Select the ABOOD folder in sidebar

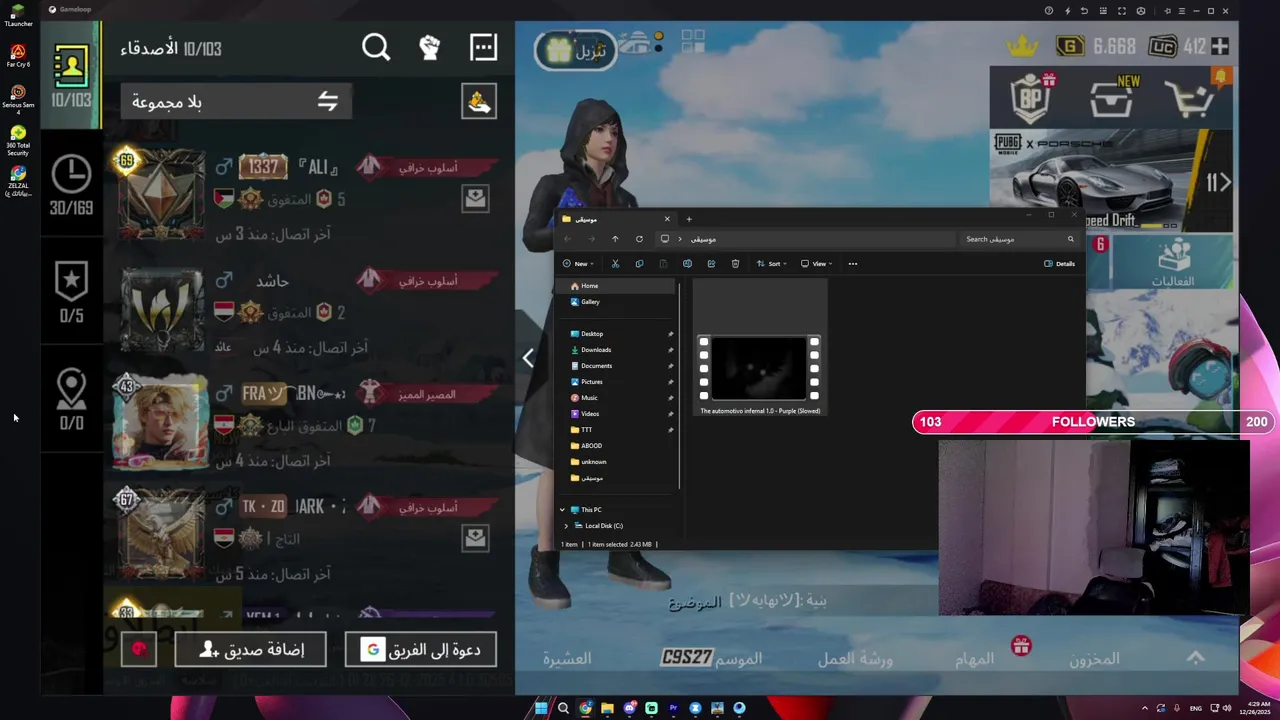[x=591, y=446]
